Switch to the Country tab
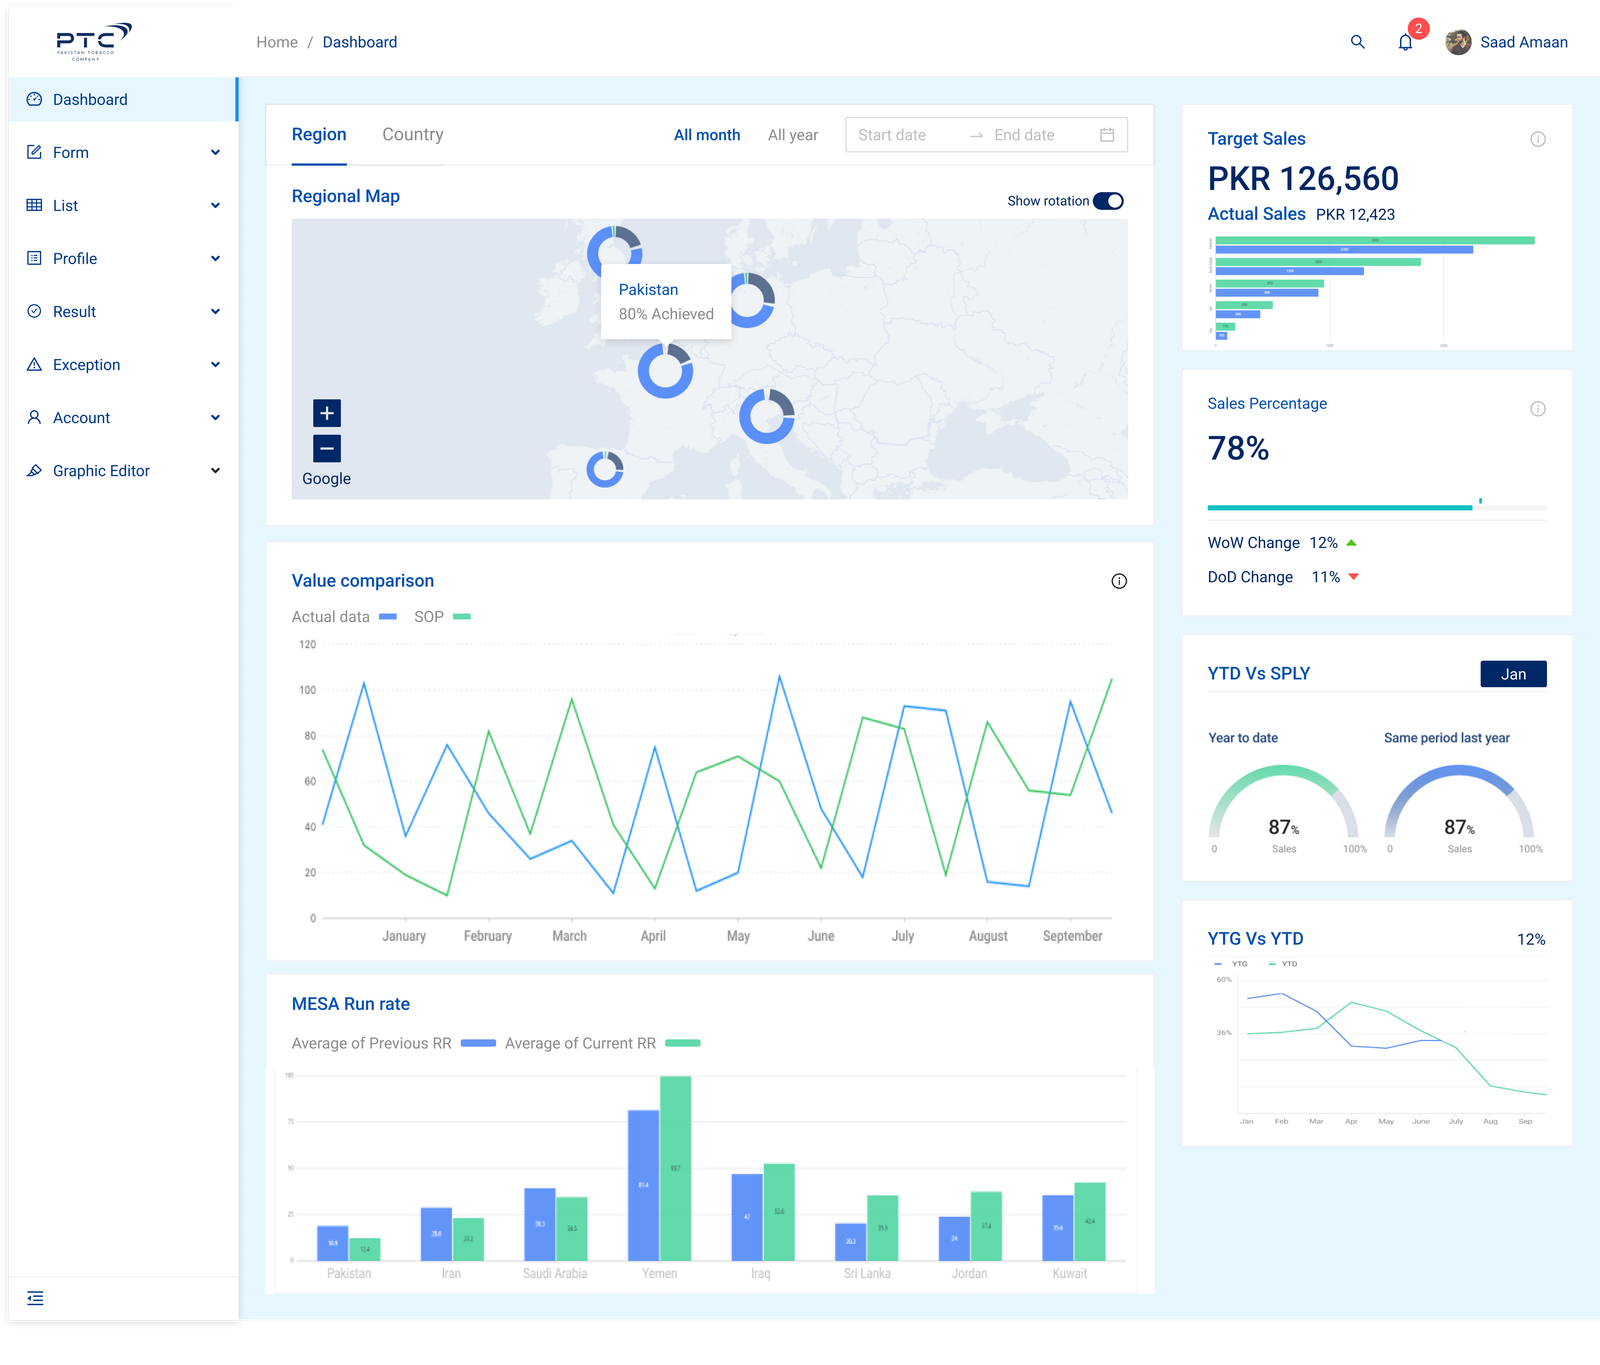This screenshot has height=1365, width=1600. click(413, 135)
